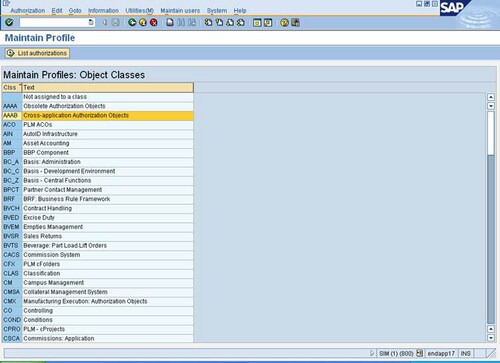This screenshot has width=500, height=363.
Task: Click the red Cancel icon
Action: click(154, 22)
